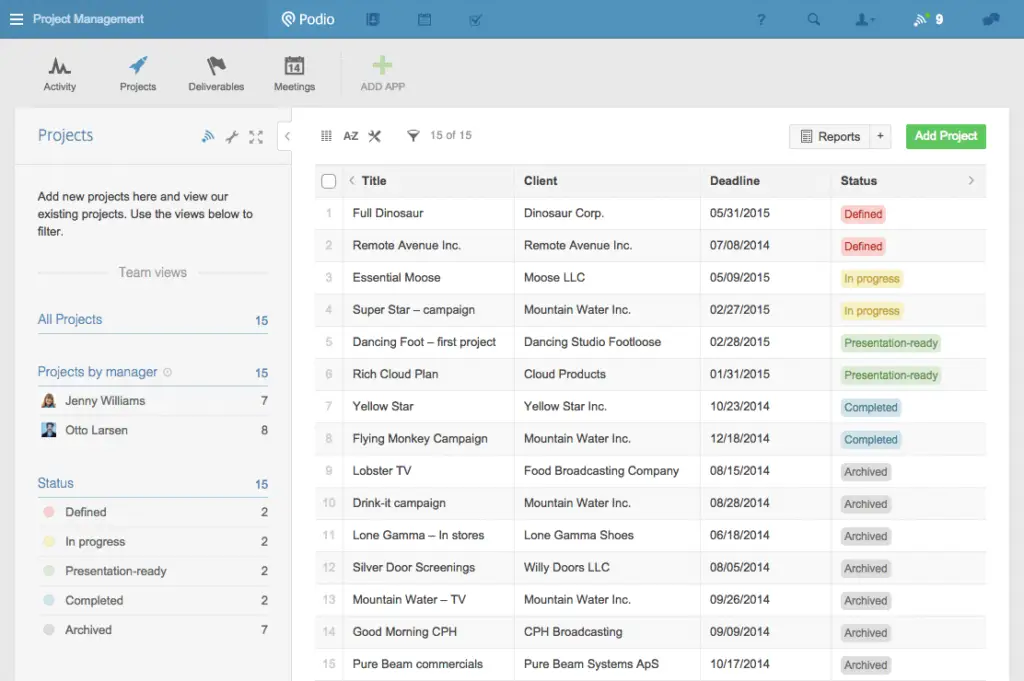The height and width of the screenshot is (681, 1024).
Task: Open the Deliverables flag icon
Action: pyautogui.click(x=216, y=66)
